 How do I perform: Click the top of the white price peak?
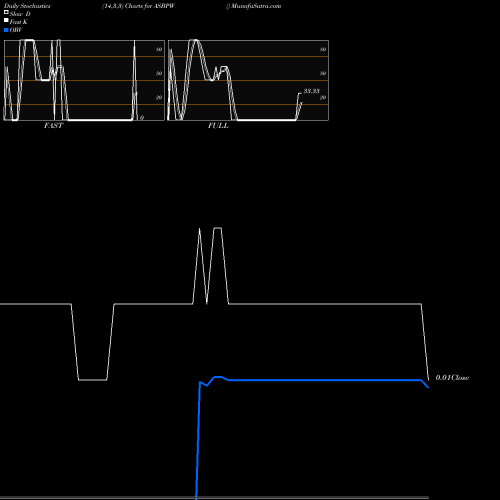pos(218,228)
